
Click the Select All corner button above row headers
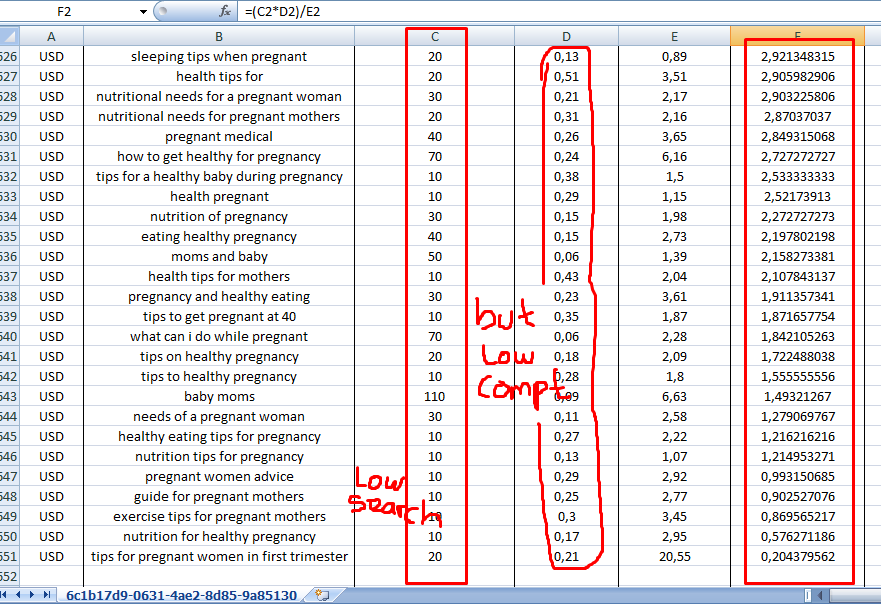point(9,35)
